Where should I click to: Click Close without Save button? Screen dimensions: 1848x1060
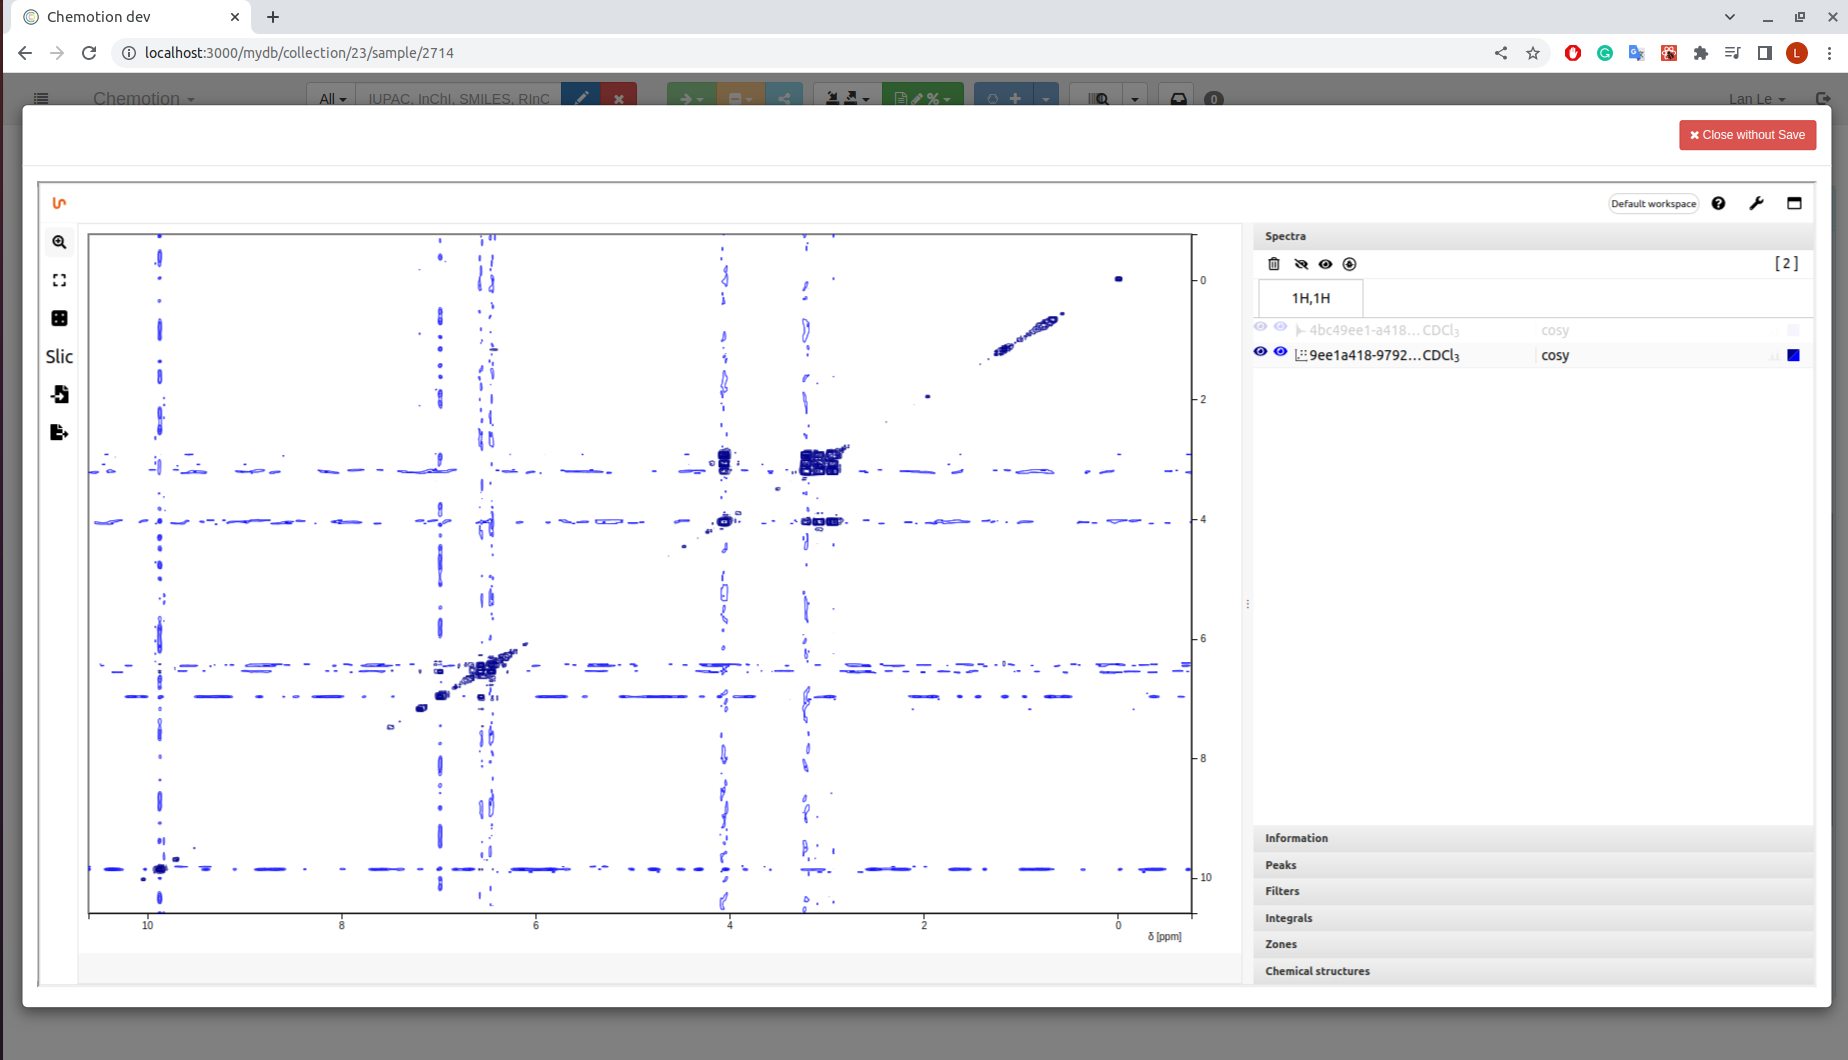(x=1747, y=135)
